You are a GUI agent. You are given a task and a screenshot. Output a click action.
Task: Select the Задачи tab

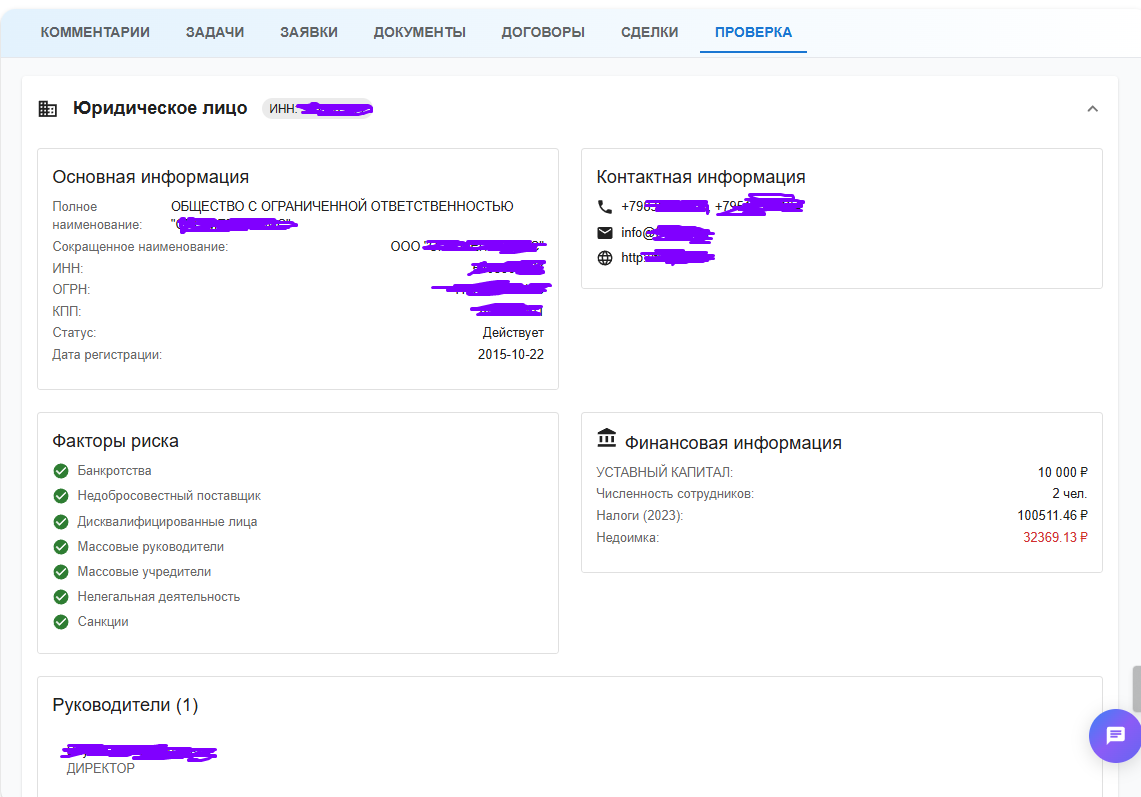215,32
